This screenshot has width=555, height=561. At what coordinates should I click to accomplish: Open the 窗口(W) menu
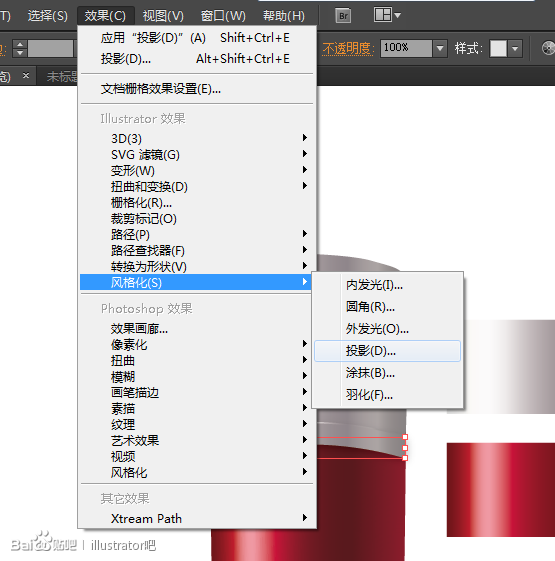(x=223, y=16)
